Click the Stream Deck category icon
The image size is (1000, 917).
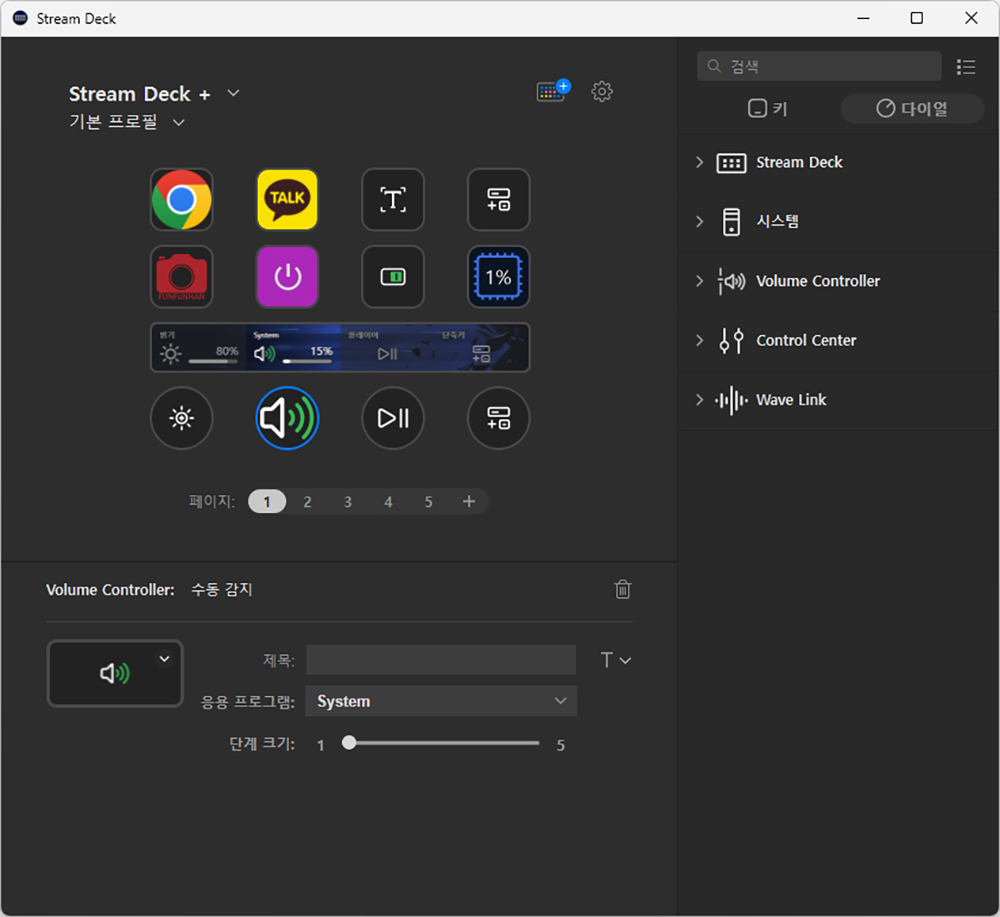click(732, 163)
